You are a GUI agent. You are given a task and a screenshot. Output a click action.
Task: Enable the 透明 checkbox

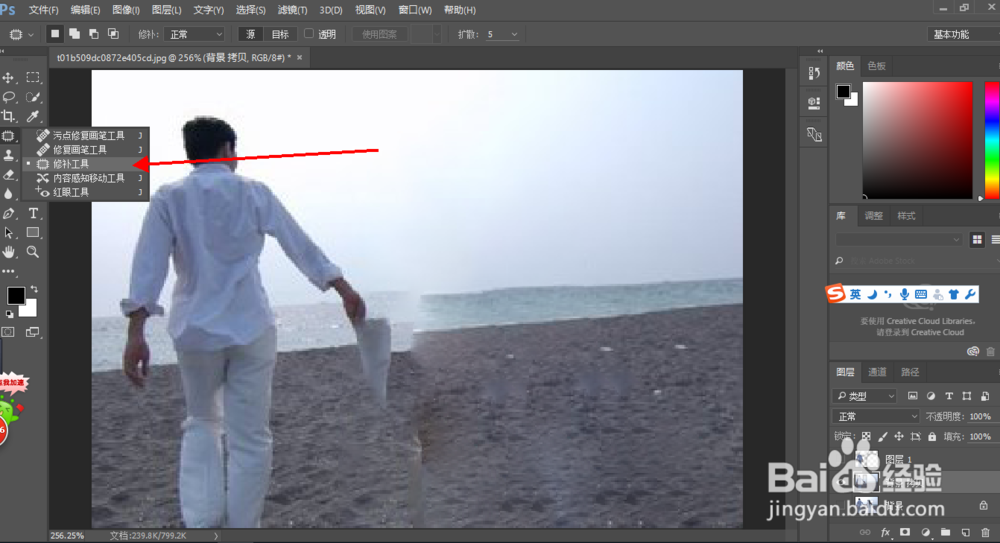click(x=309, y=34)
